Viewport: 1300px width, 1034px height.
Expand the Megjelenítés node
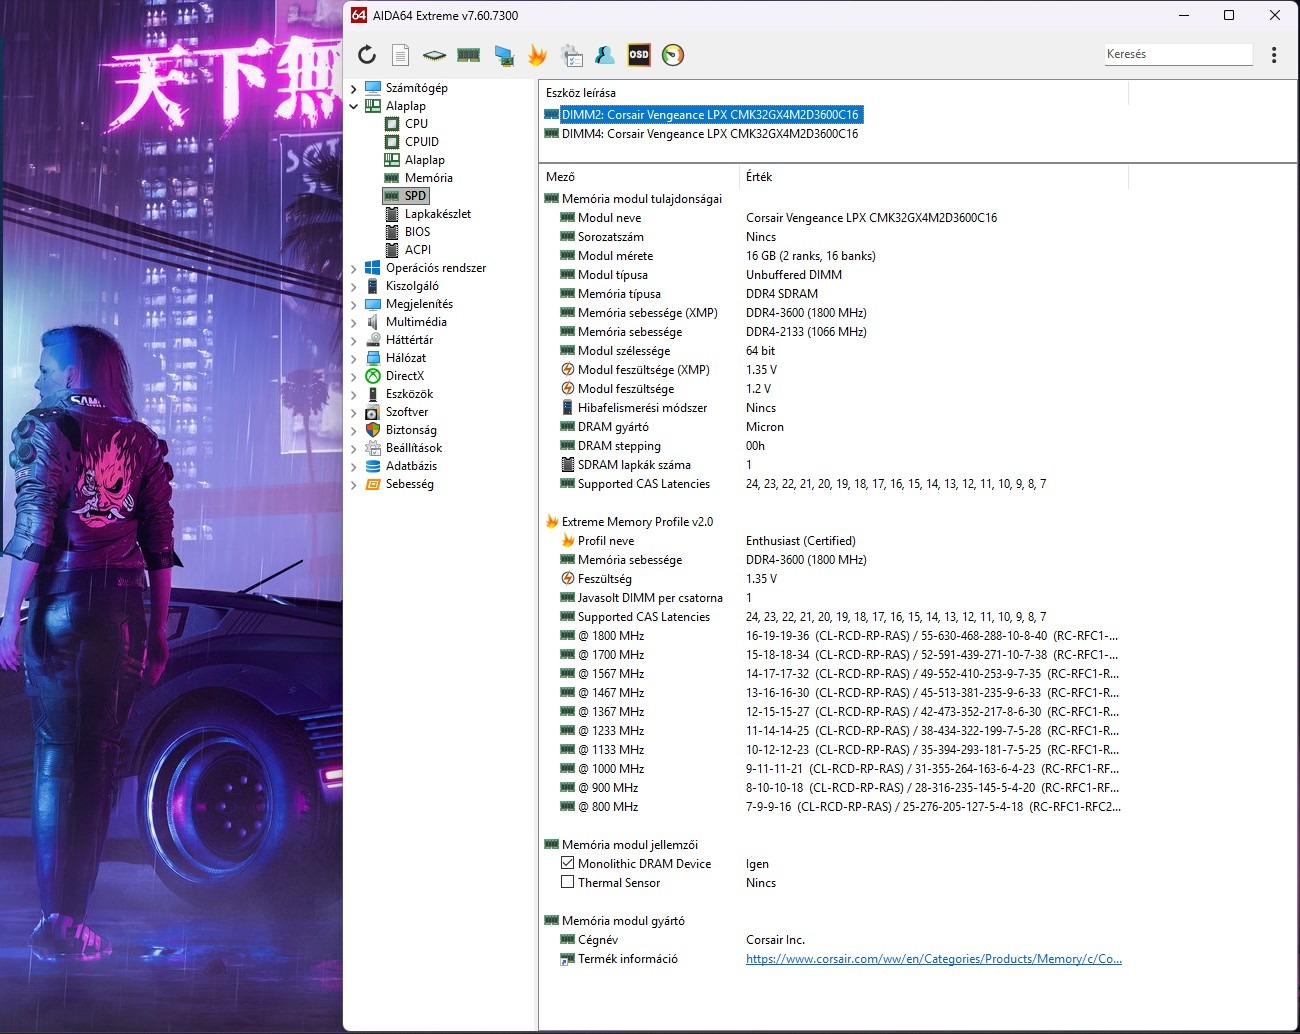coord(353,304)
